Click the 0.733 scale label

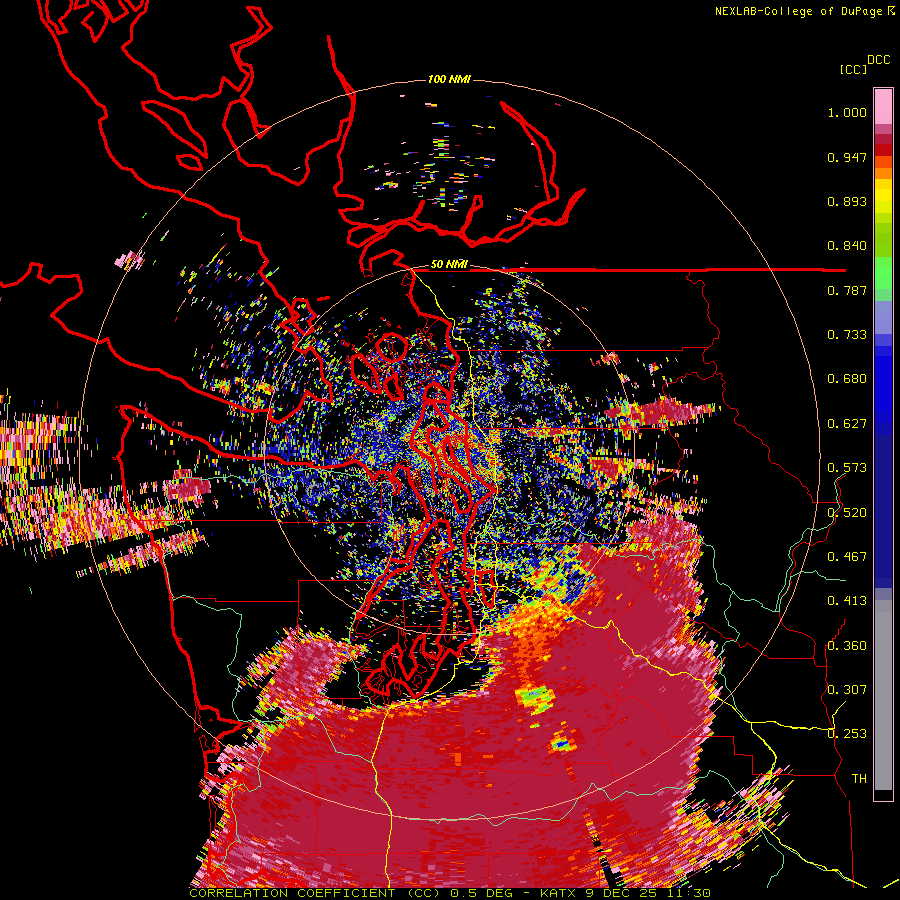click(847, 335)
